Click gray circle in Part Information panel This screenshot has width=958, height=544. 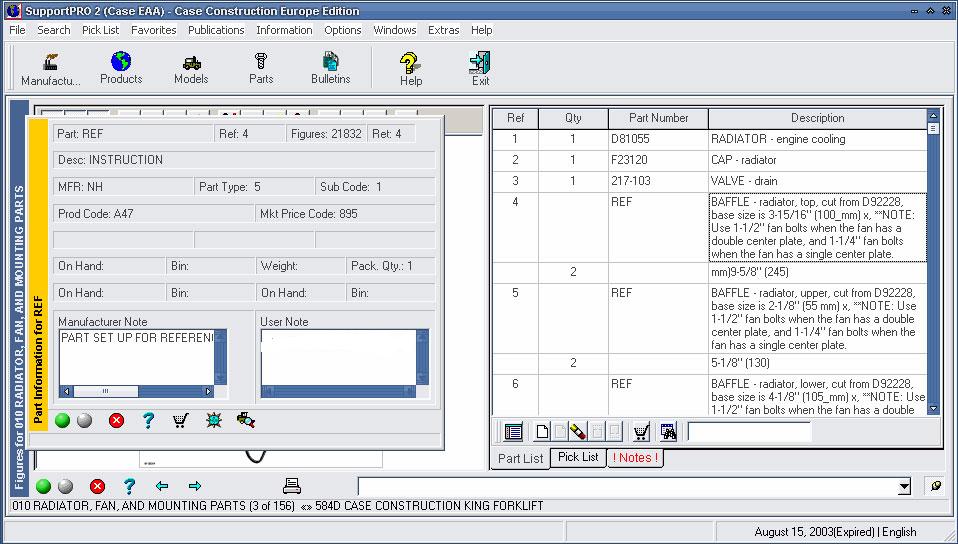point(85,421)
